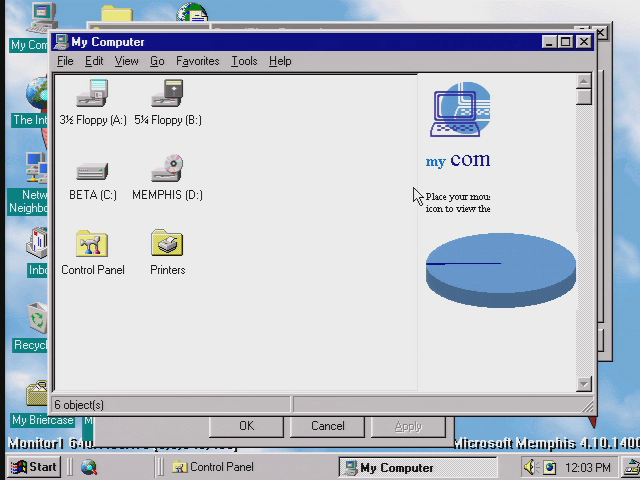Click the scrollbar down arrow
This screenshot has width=640, height=480.
(584, 384)
